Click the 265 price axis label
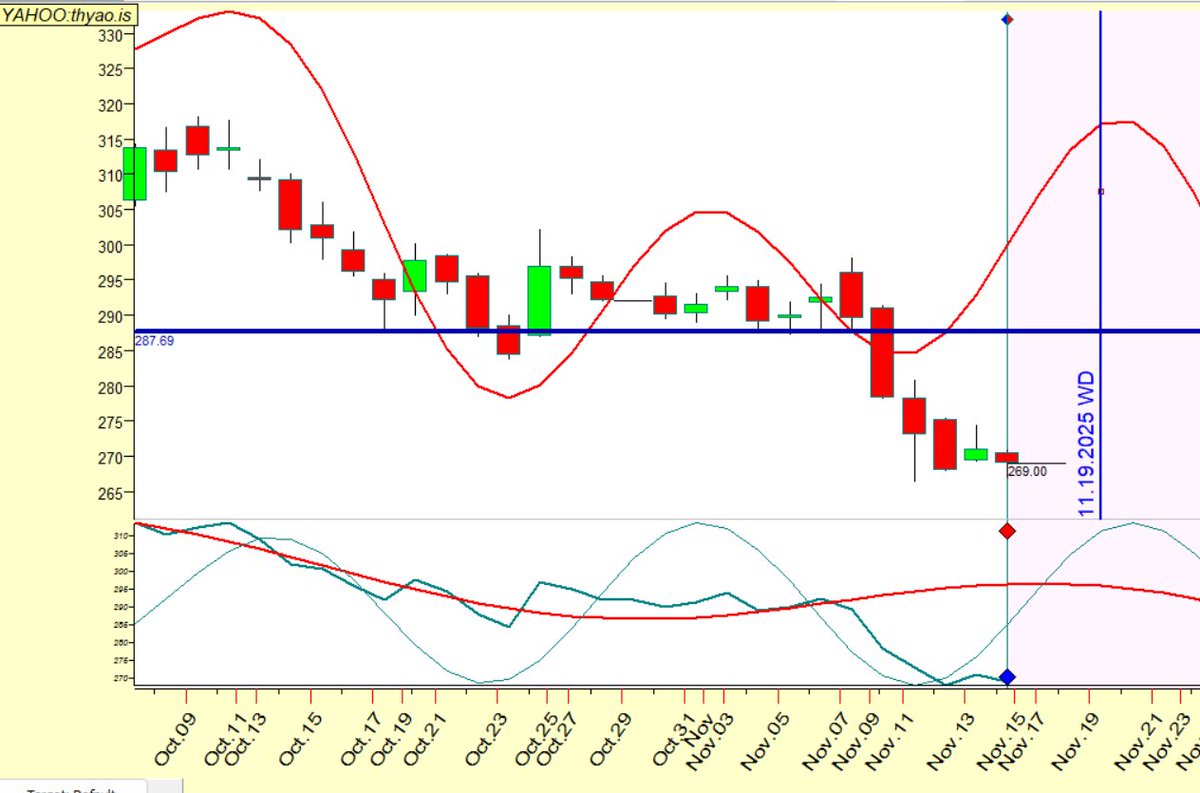The width and height of the screenshot is (1200, 793). [x=108, y=493]
